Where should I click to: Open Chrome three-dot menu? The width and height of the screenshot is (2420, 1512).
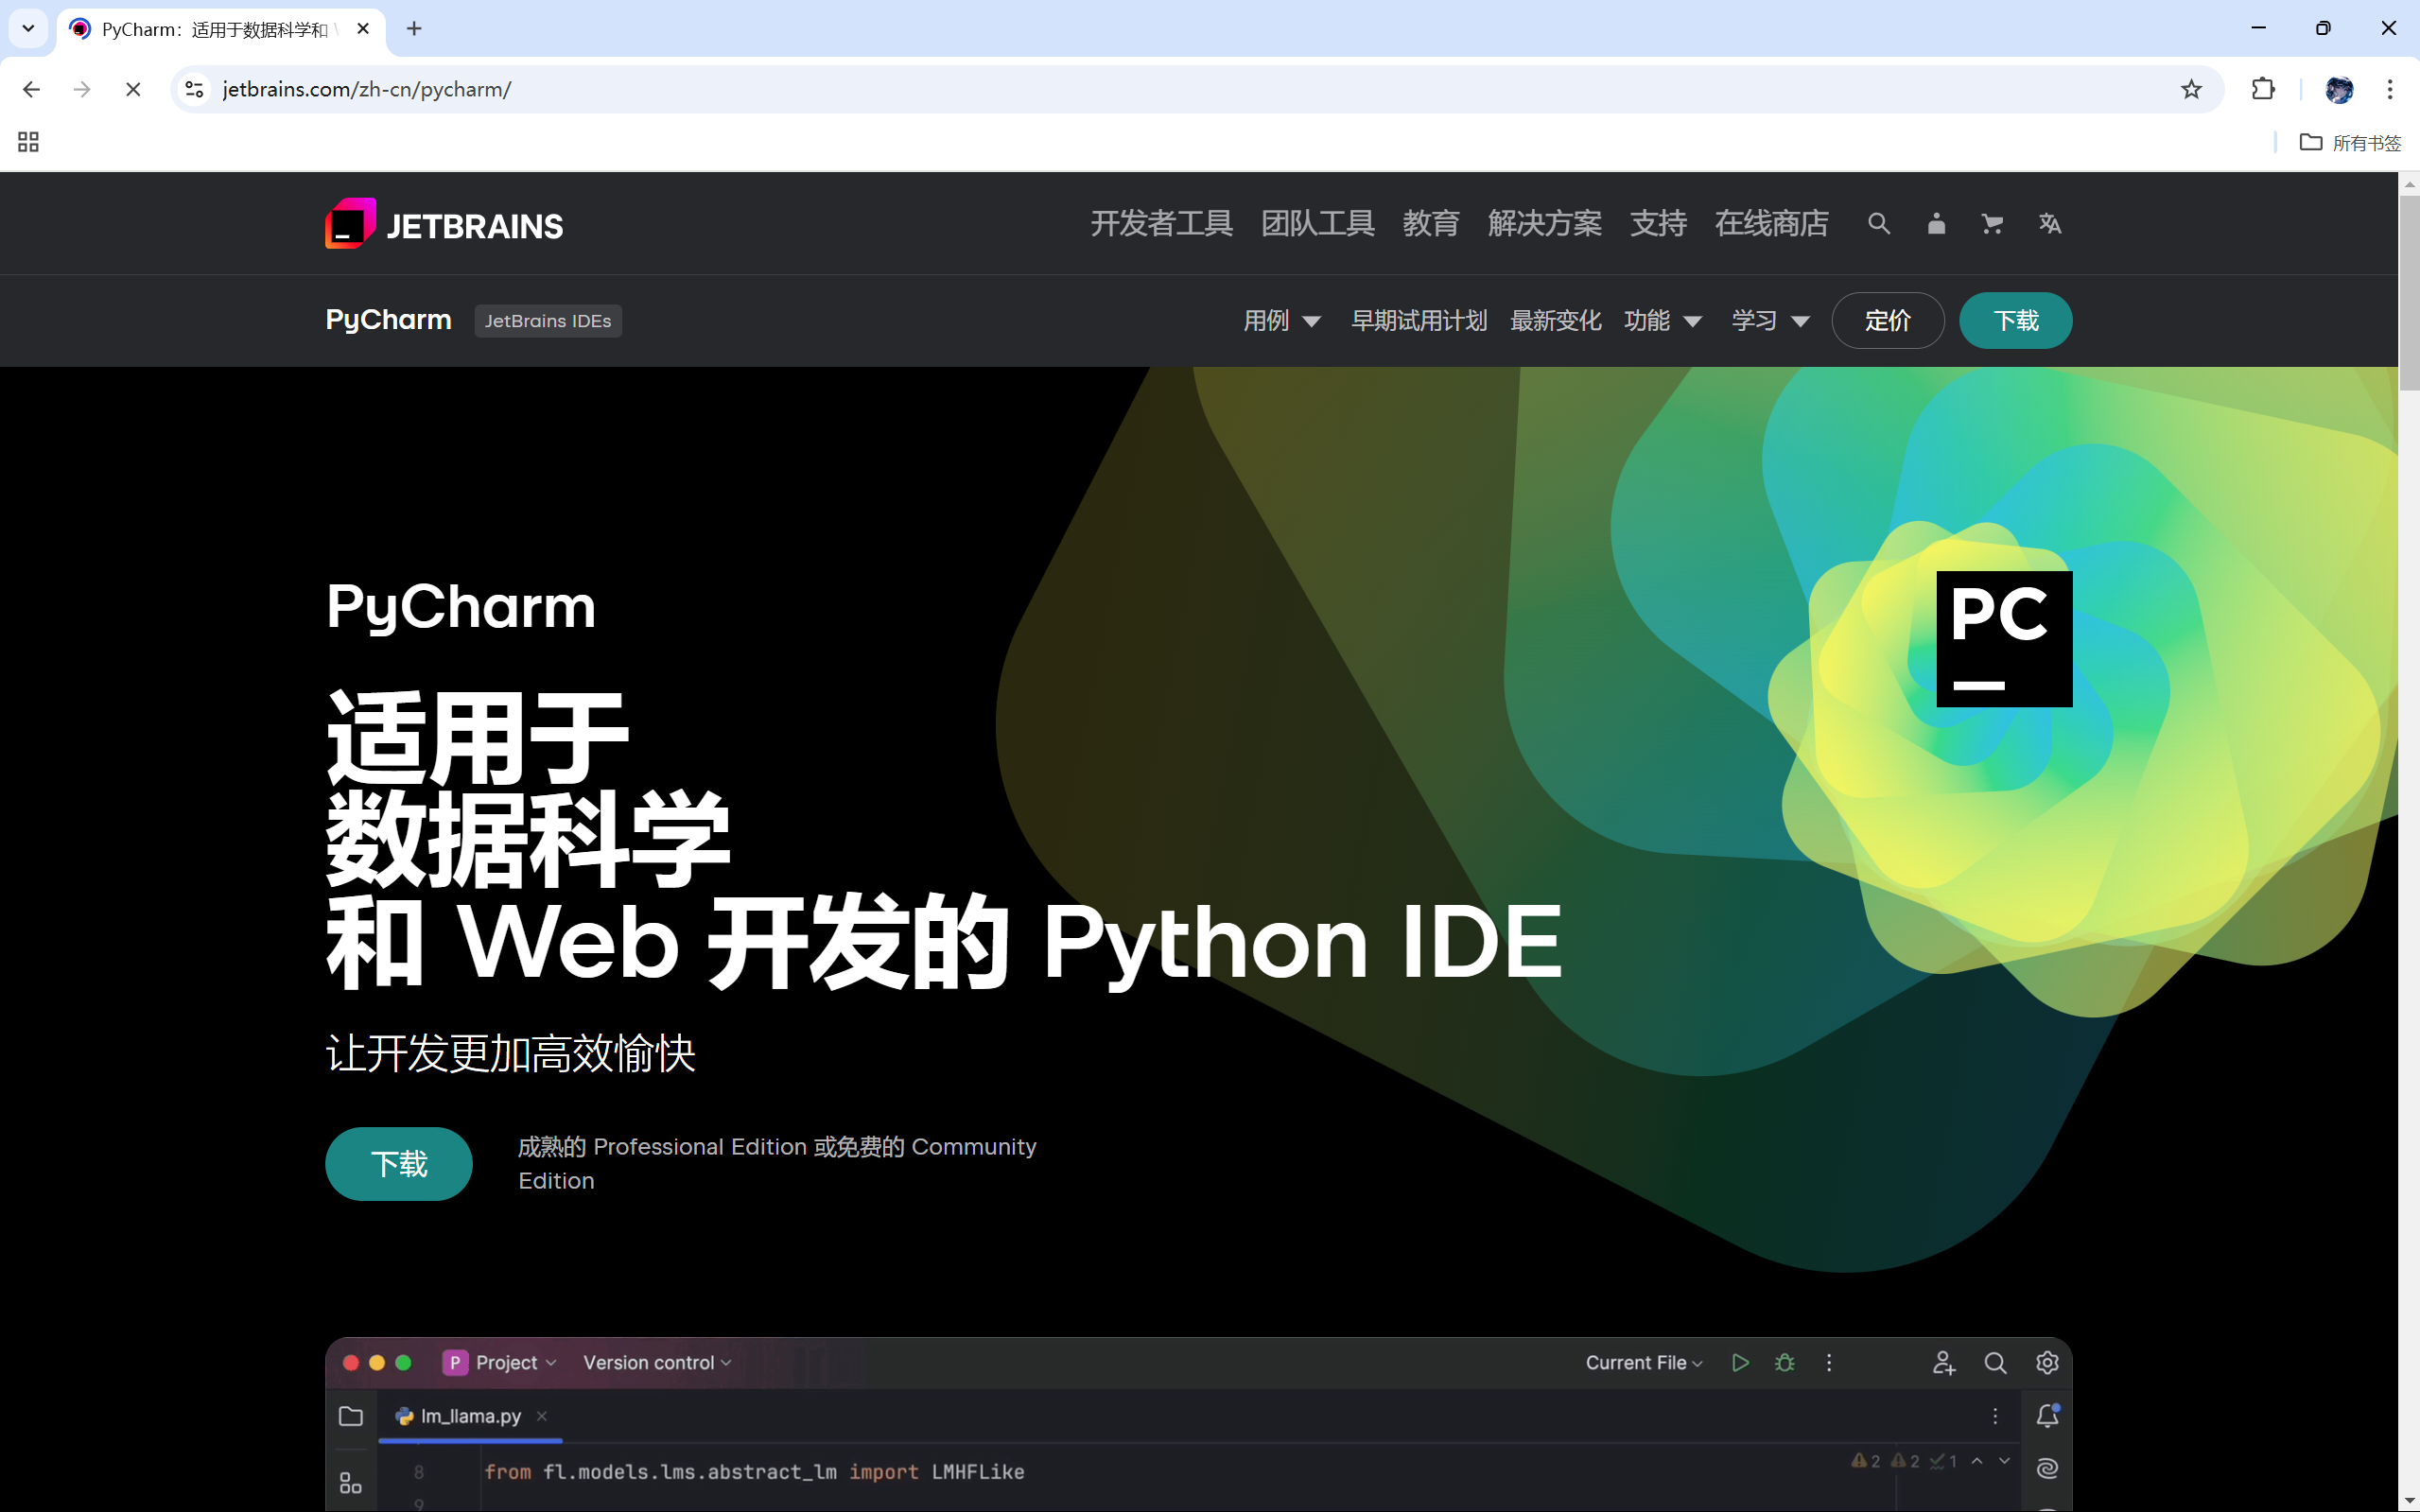2390,89
